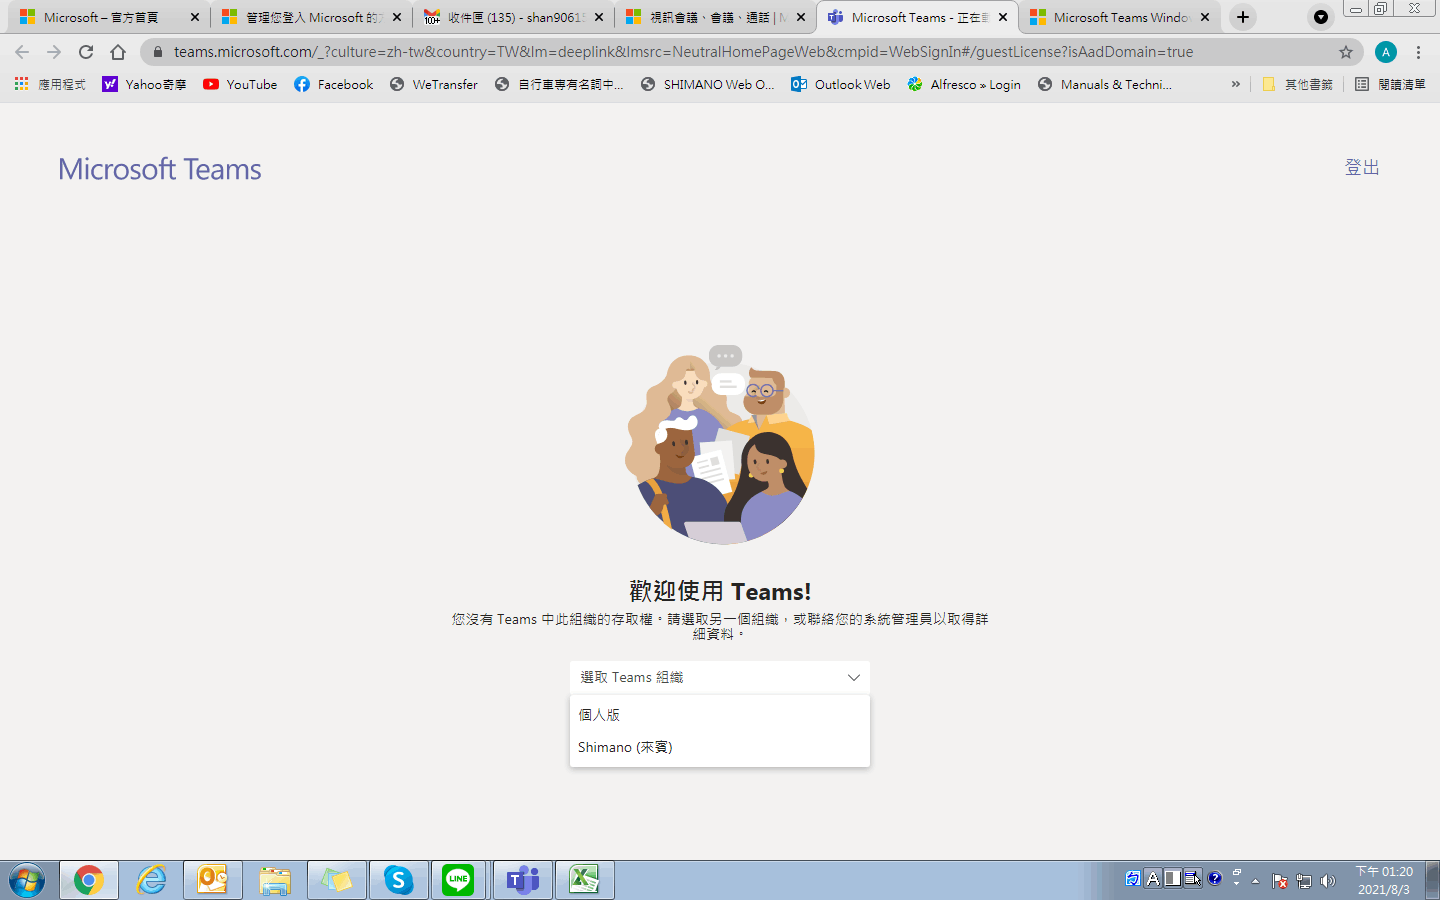Open Manuals & Techni... bookmark
1440x900 pixels.
[1105, 84]
